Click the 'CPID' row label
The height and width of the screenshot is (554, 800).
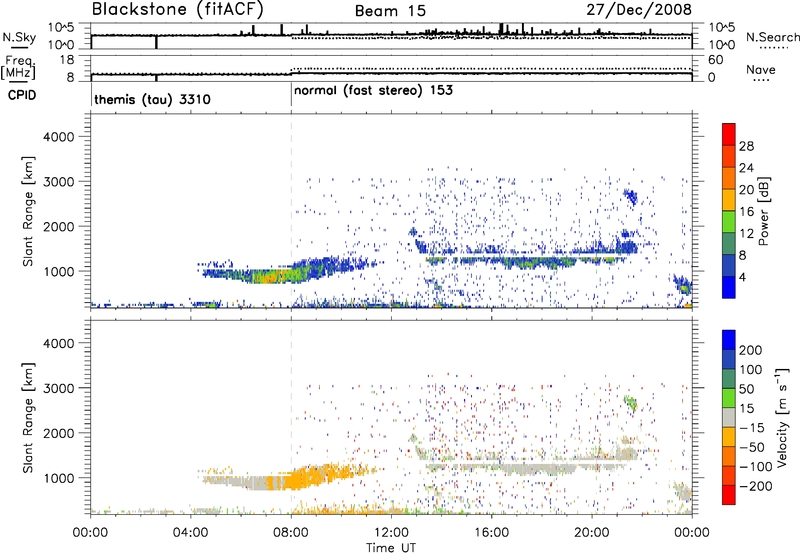coord(22,95)
